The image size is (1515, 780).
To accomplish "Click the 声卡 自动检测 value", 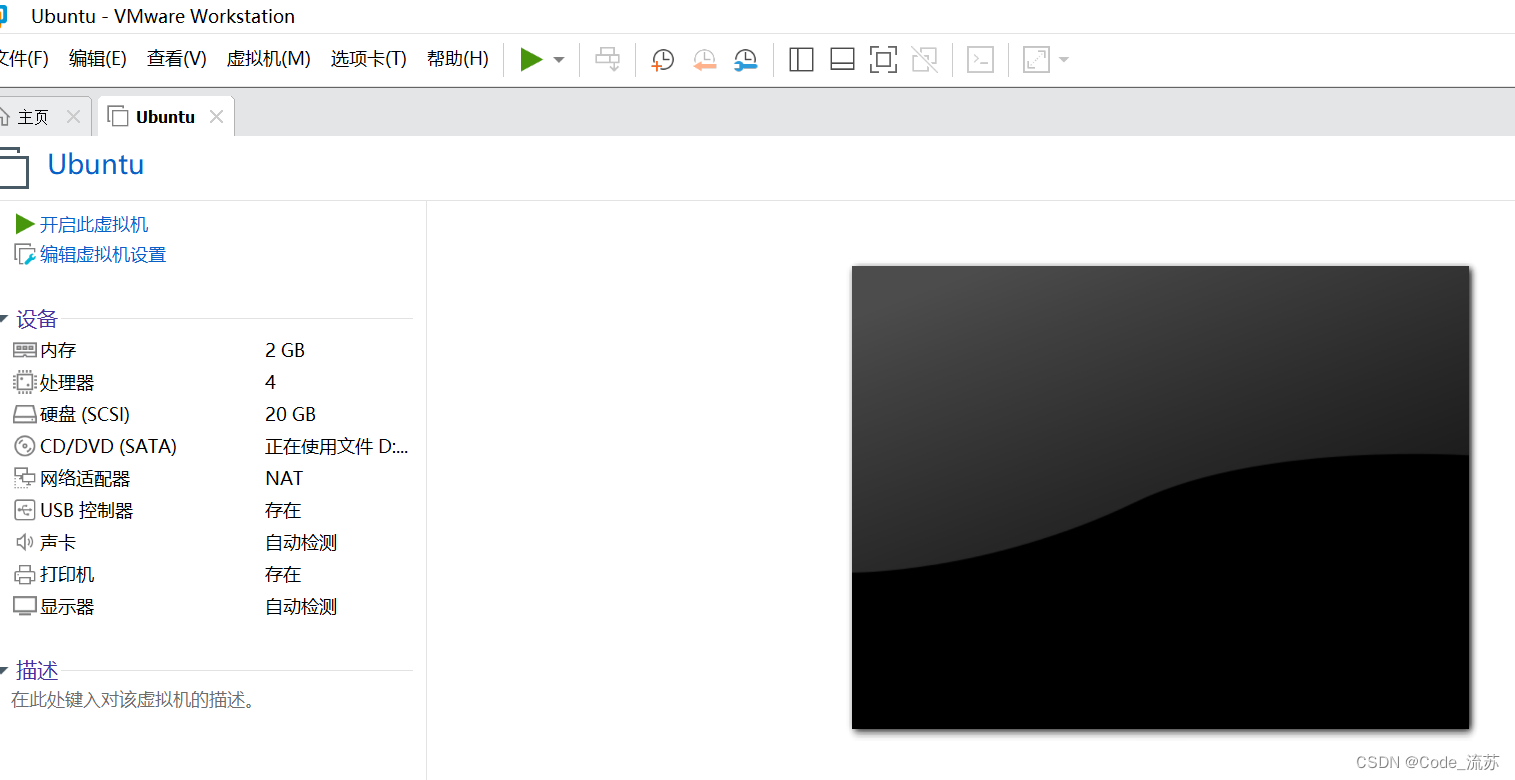I will [301, 543].
